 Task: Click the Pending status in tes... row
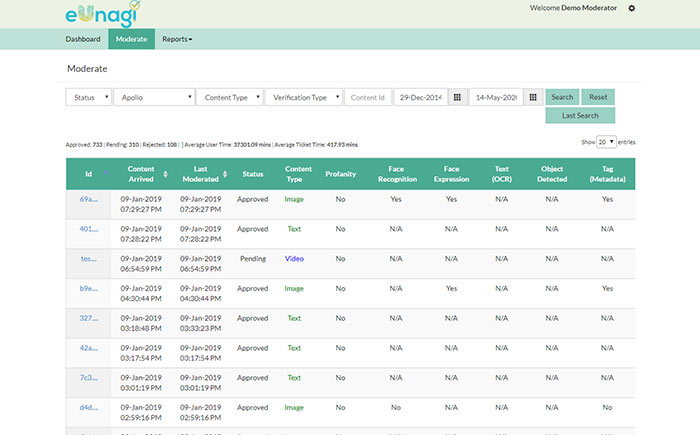pos(253,259)
